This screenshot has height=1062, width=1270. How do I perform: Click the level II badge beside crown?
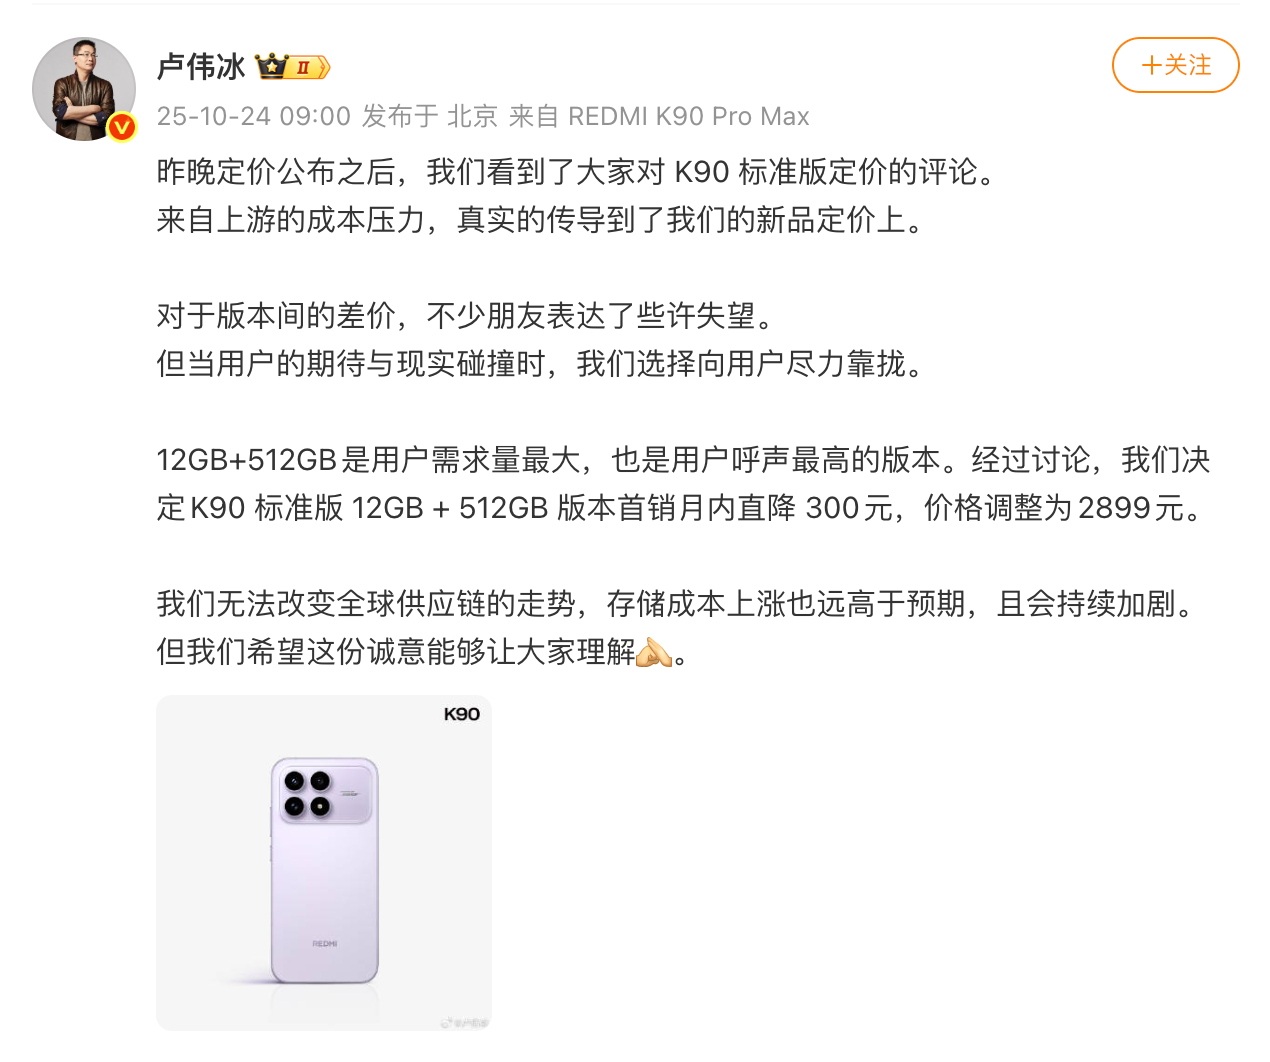click(x=308, y=68)
